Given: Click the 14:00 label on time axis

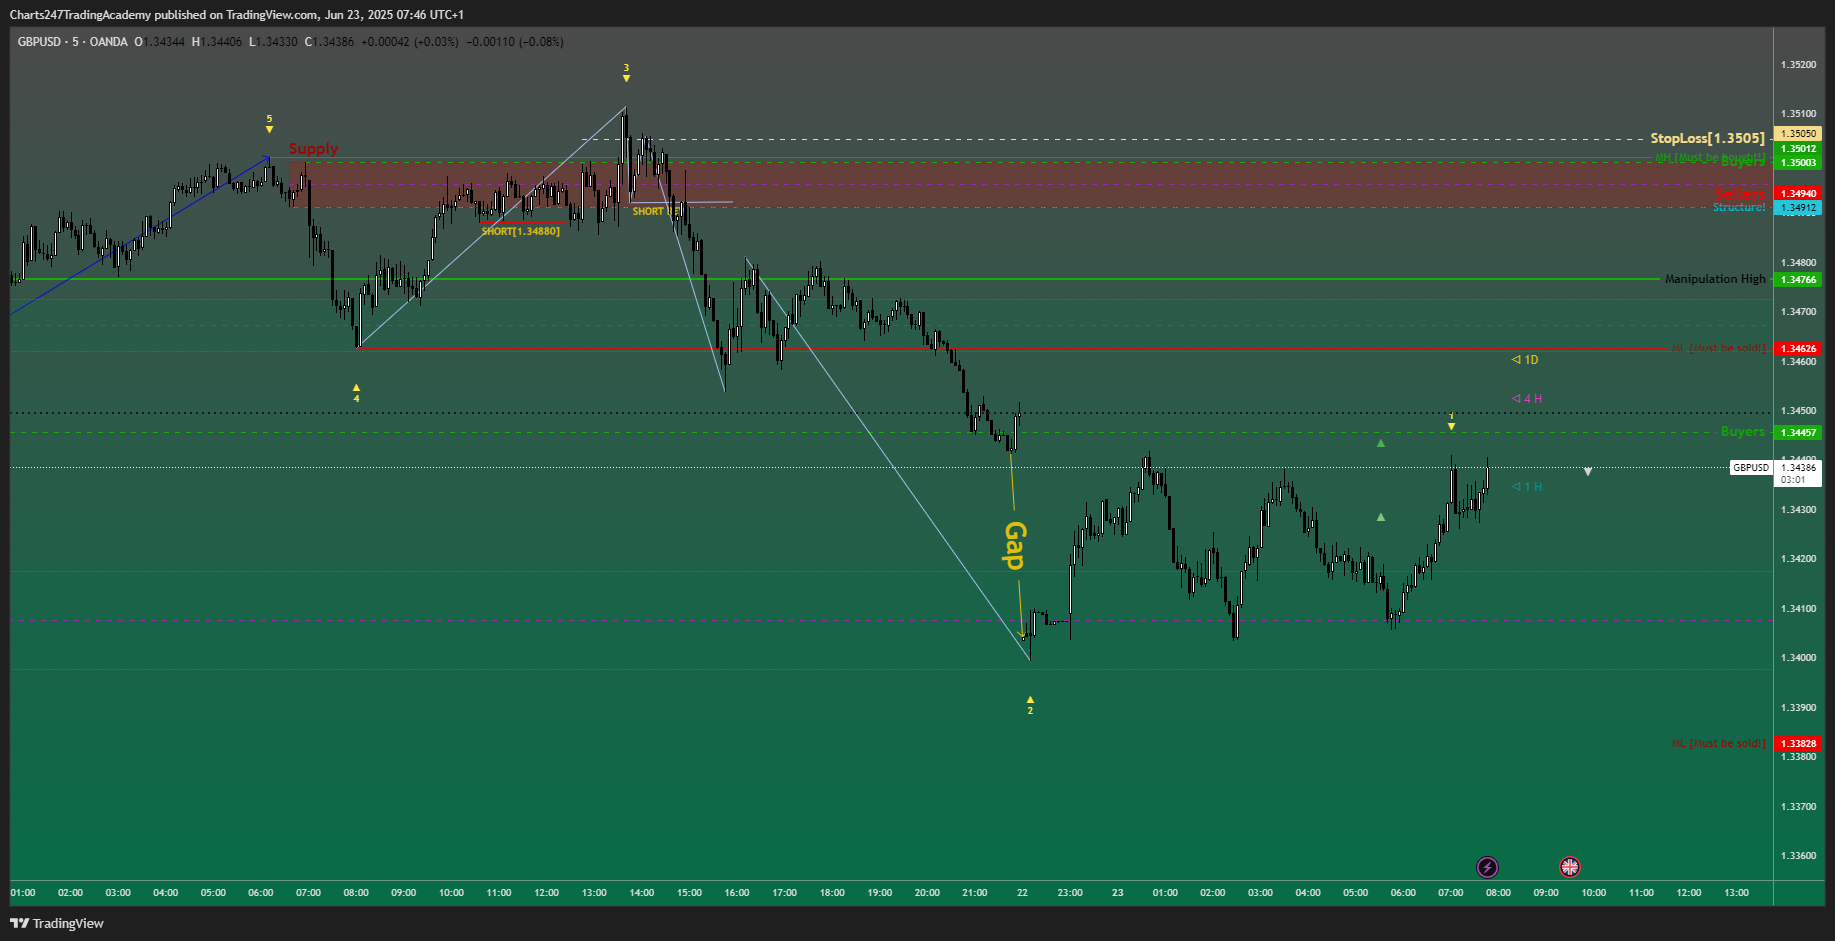Looking at the screenshot, I should pos(642,892).
